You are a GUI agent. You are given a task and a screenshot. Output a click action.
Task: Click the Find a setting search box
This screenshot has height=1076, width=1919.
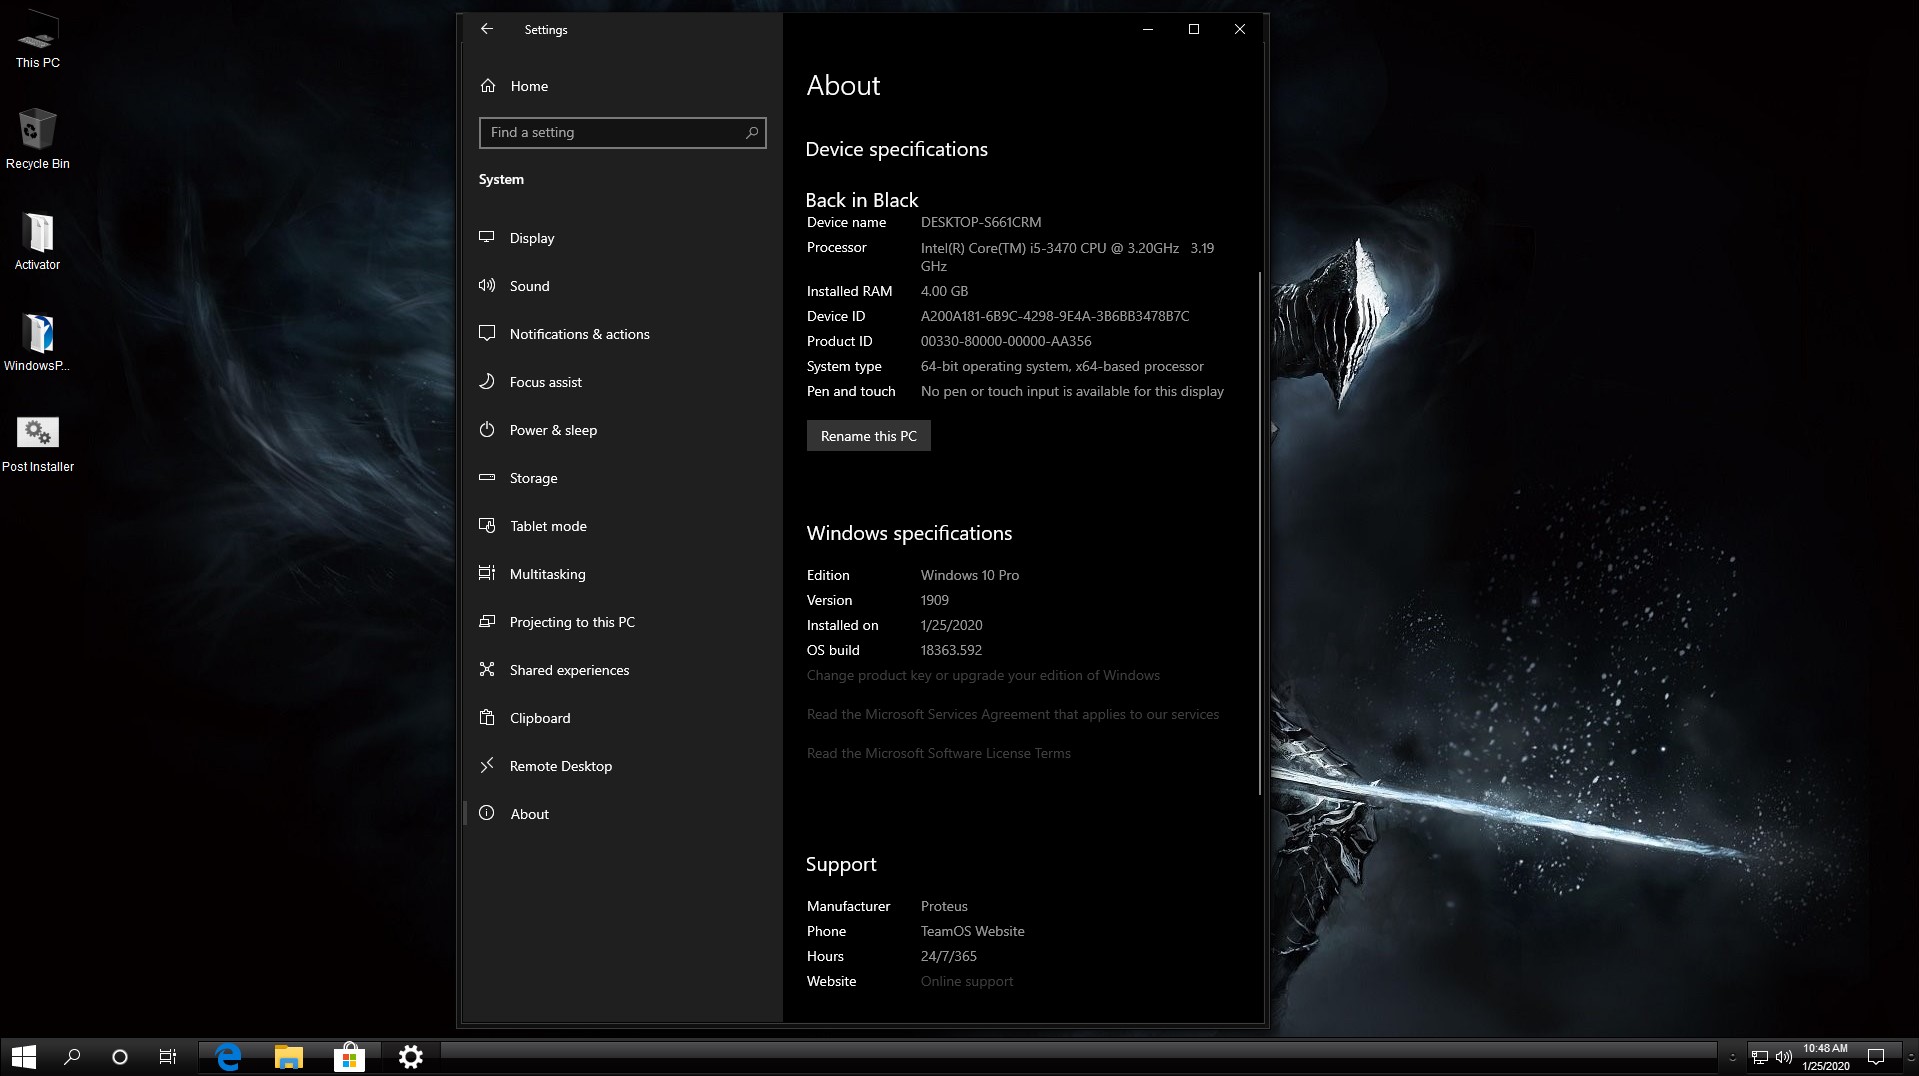pos(622,133)
